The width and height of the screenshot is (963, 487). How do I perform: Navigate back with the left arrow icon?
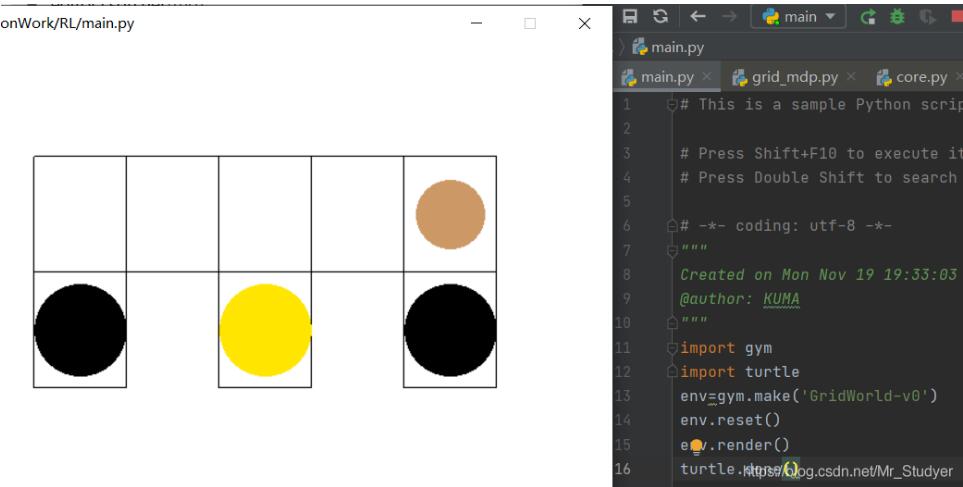click(x=696, y=17)
